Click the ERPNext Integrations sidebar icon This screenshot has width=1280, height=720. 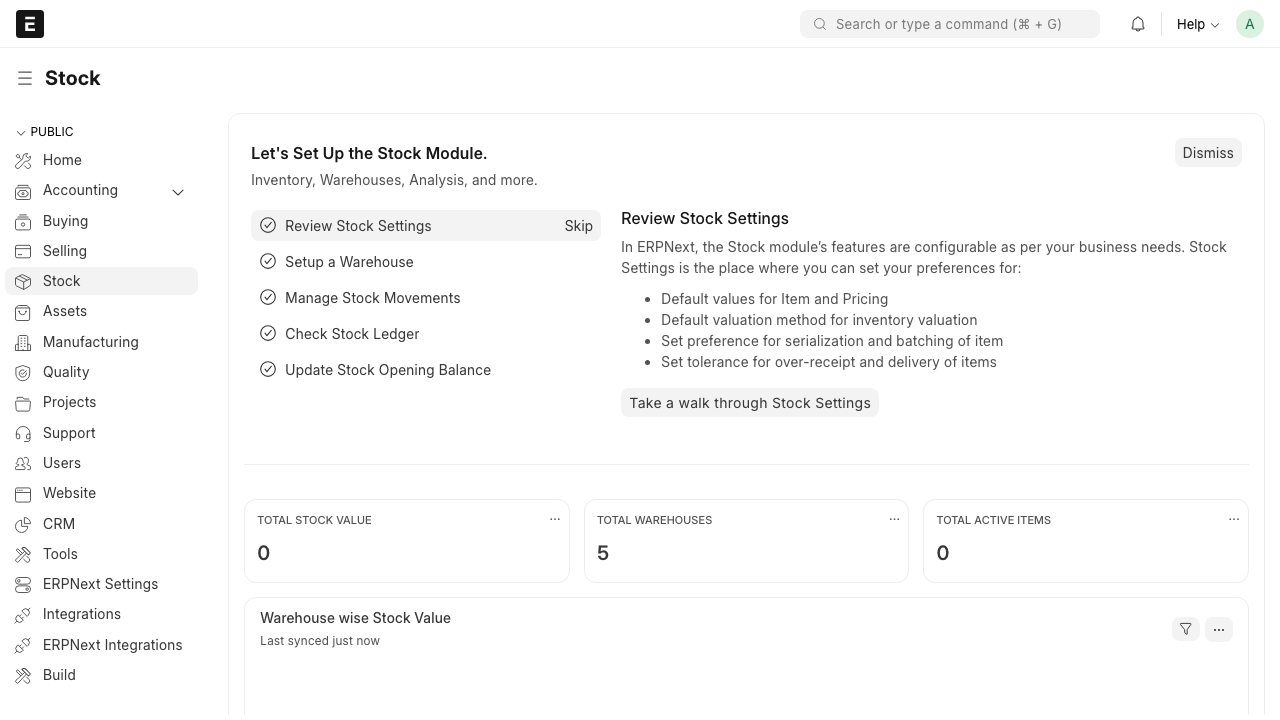23,645
